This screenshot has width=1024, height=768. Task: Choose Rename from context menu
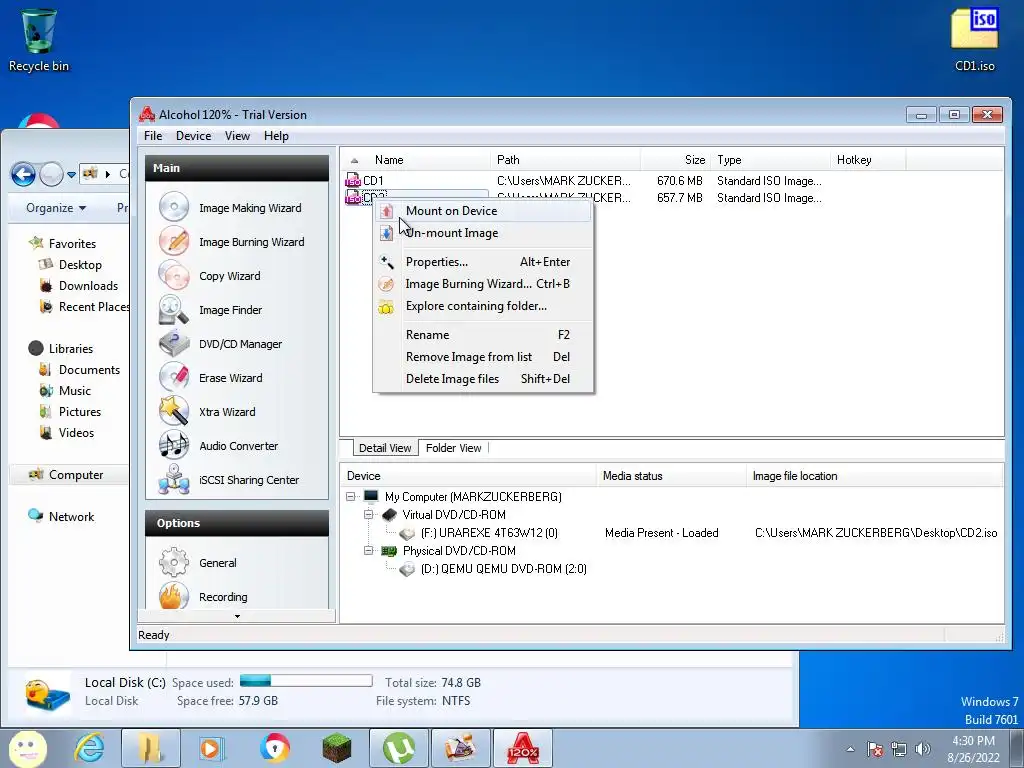coord(483,335)
